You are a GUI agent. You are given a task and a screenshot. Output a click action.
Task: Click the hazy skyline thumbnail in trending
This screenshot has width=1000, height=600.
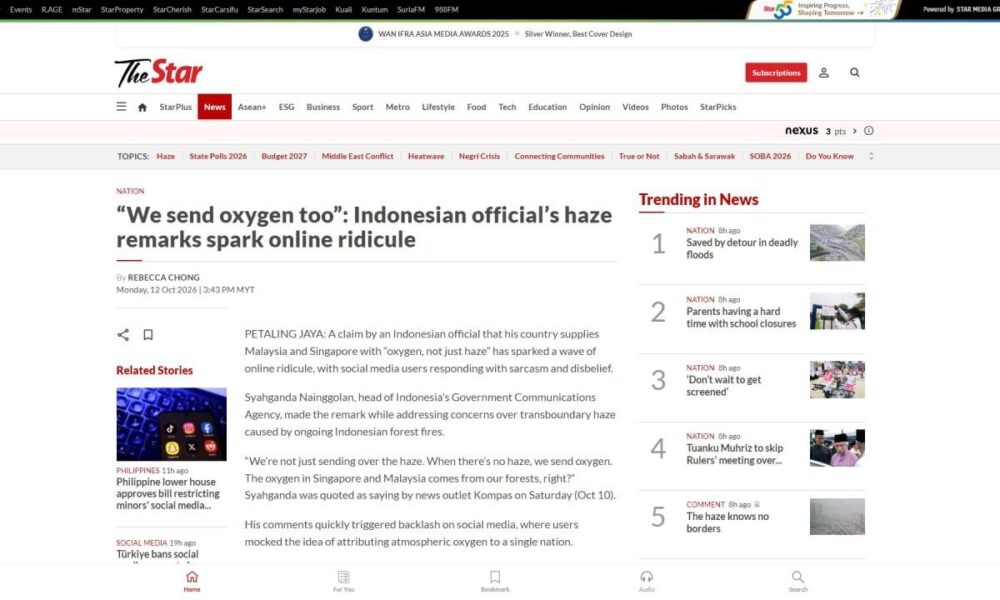coord(837,516)
